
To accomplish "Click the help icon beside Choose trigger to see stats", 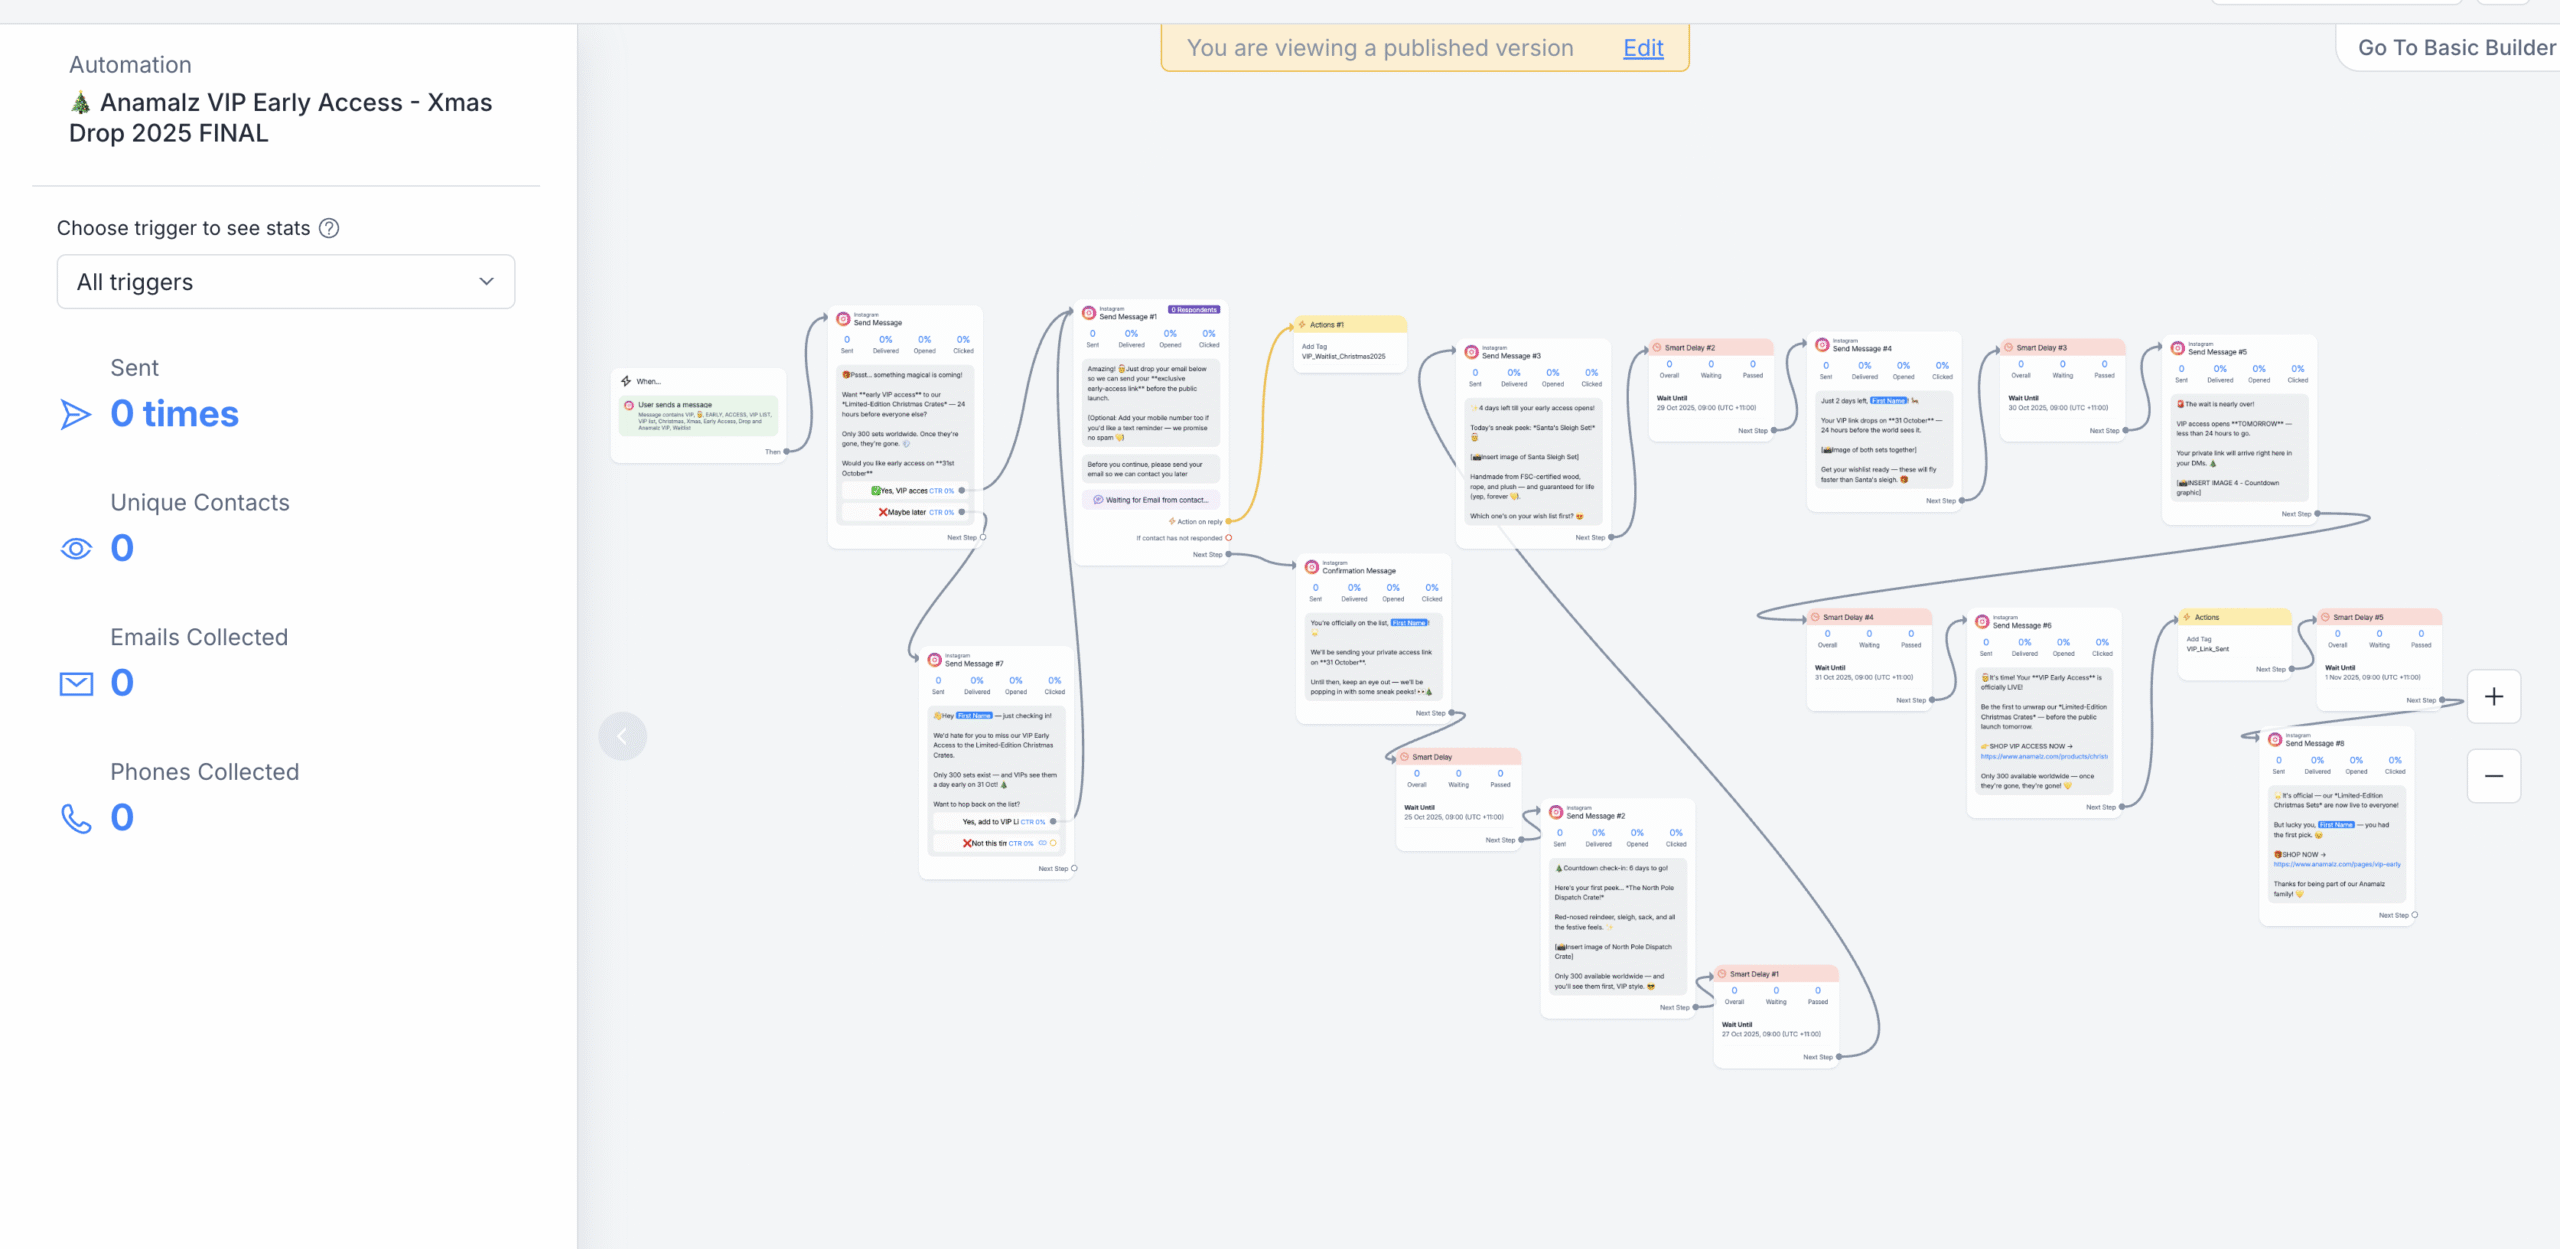I will pos(328,228).
